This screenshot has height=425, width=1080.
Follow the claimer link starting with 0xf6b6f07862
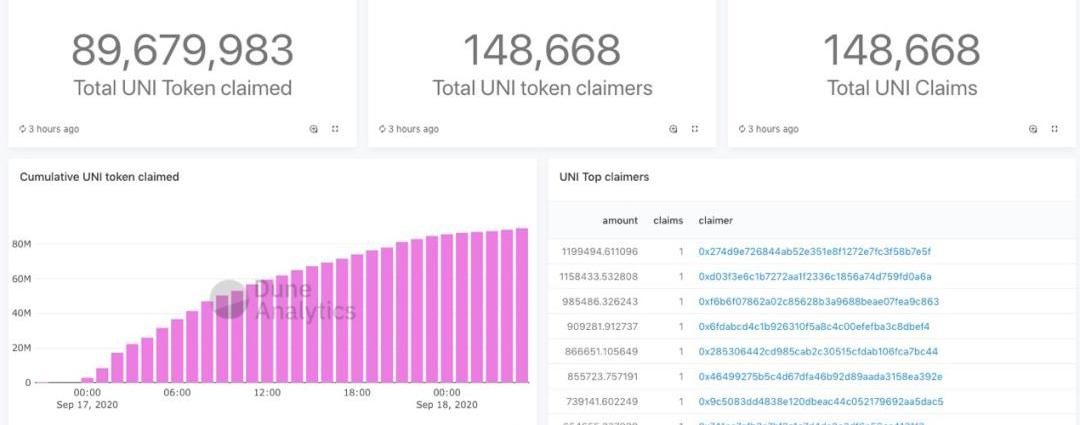pyautogui.click(x=818, y=301)
